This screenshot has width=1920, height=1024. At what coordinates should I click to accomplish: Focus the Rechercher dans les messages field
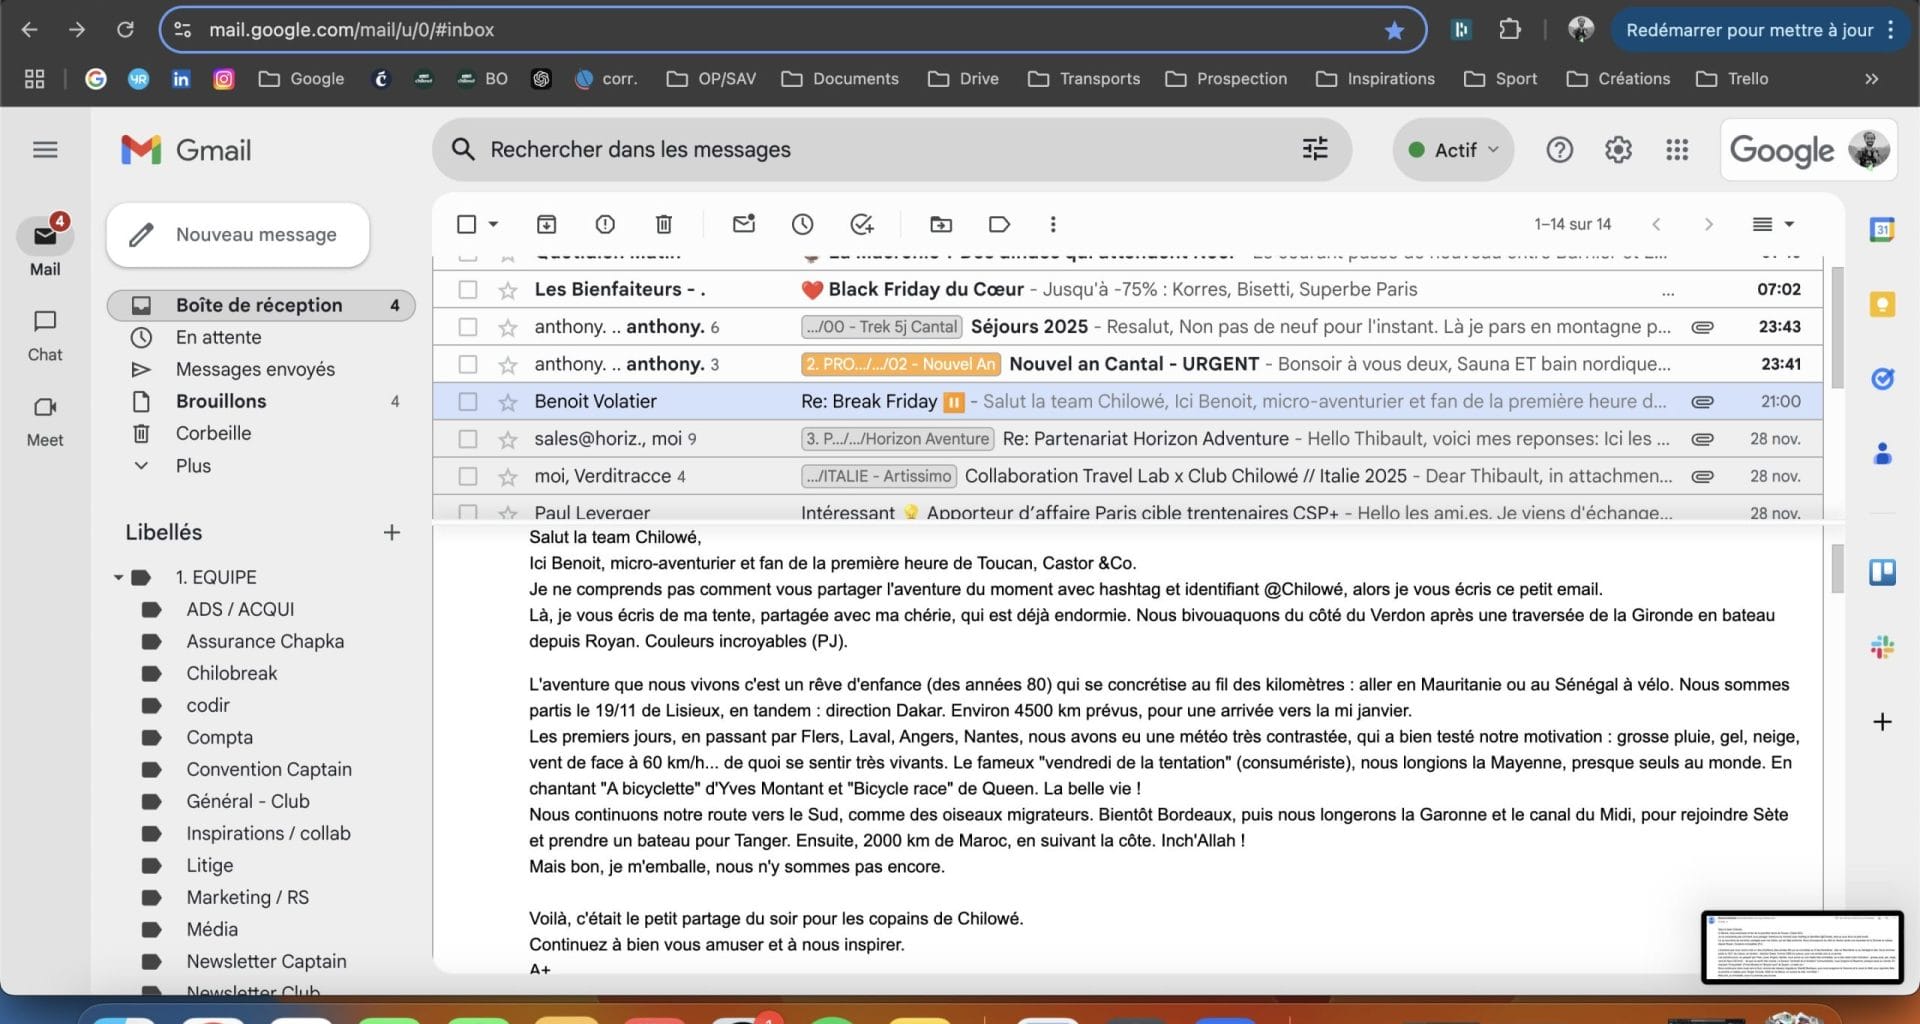[x=890, y=150]
